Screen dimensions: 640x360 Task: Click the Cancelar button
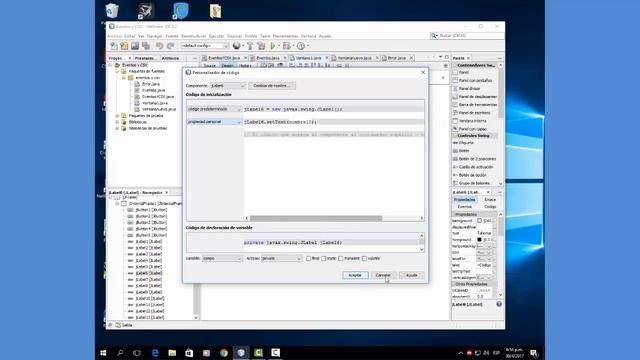(383, 276)
